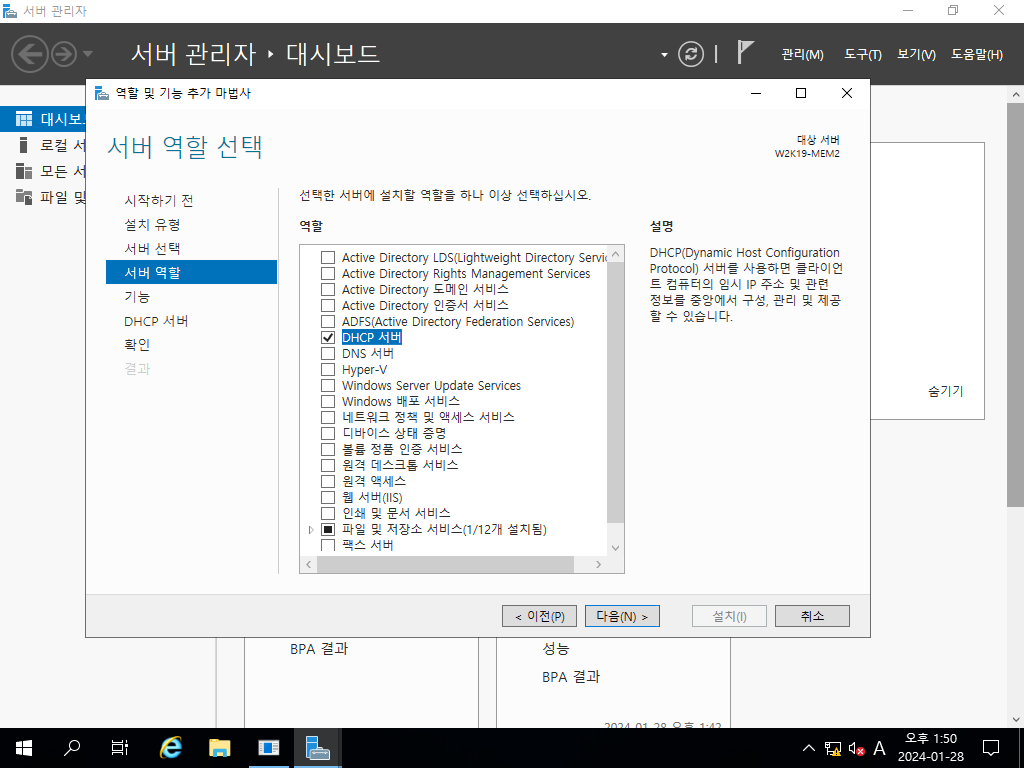The width and height of the screenshot is (1024, 768).
Task: Click the Server Manager taskbar icon
Action: 317,748
